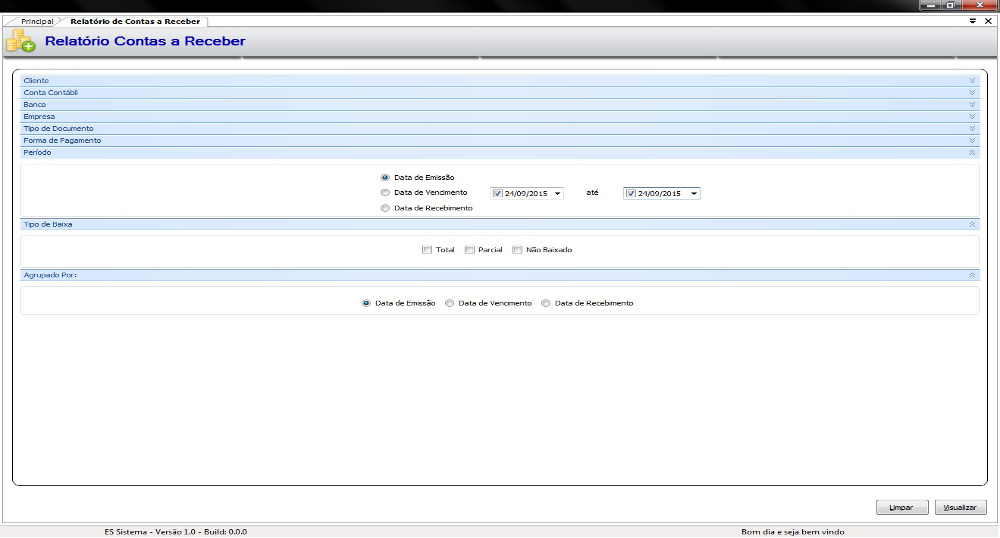Screen dimensions: 1000x538
Task: Select Data de Vencimento period radio button
Action: 385,193
